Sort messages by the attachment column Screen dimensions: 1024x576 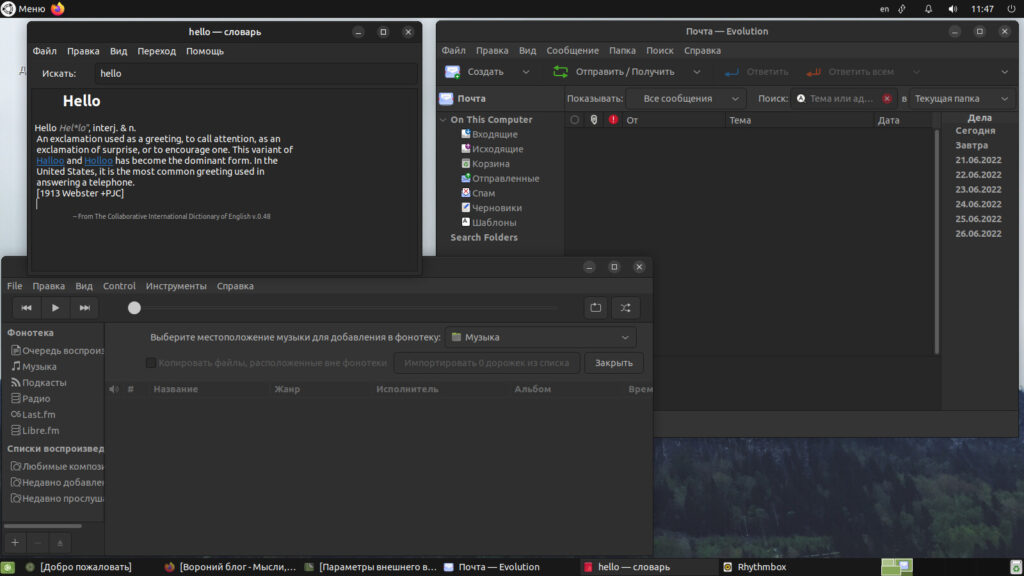point(594,120)
